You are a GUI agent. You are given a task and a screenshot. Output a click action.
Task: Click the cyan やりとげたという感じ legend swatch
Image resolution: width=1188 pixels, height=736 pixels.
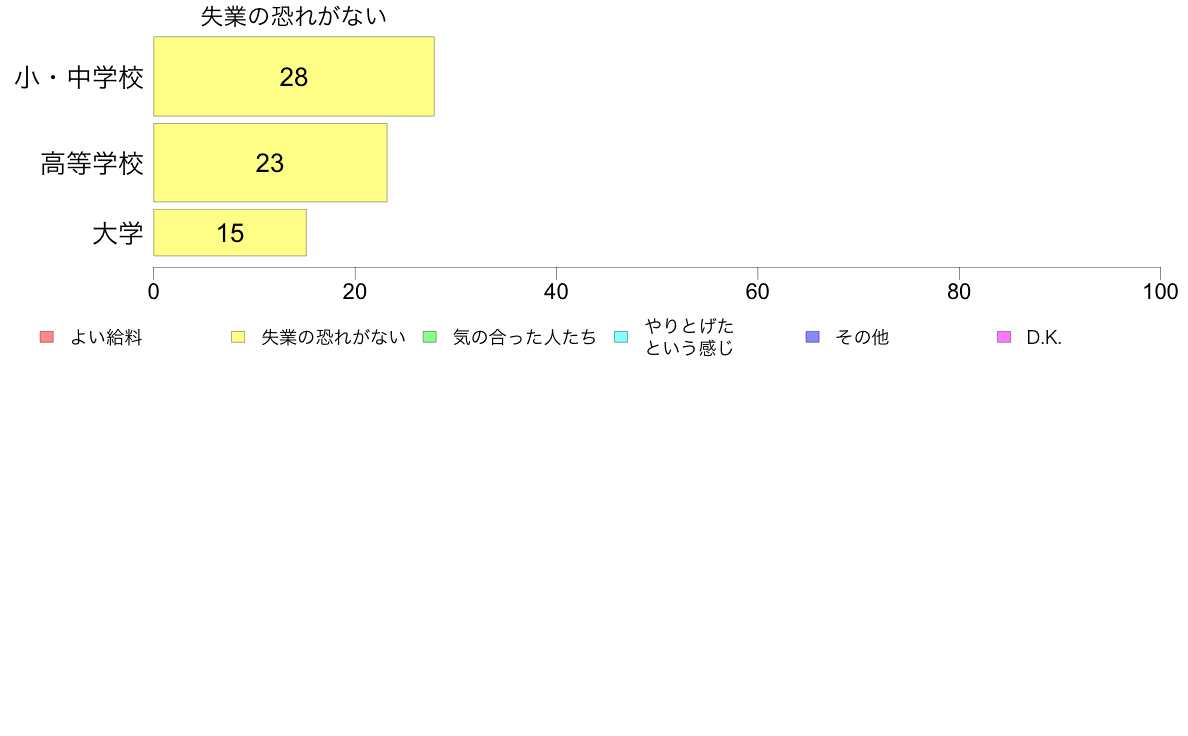[621, 337]
